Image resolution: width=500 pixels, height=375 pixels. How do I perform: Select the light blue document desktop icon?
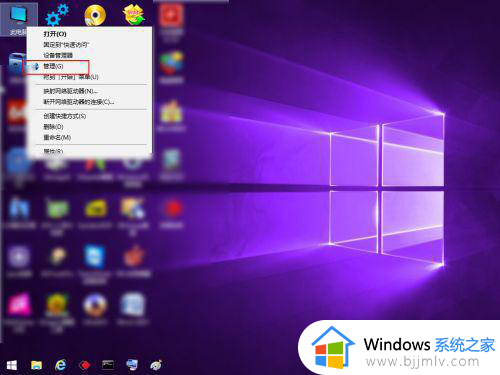tap(133, 304)
